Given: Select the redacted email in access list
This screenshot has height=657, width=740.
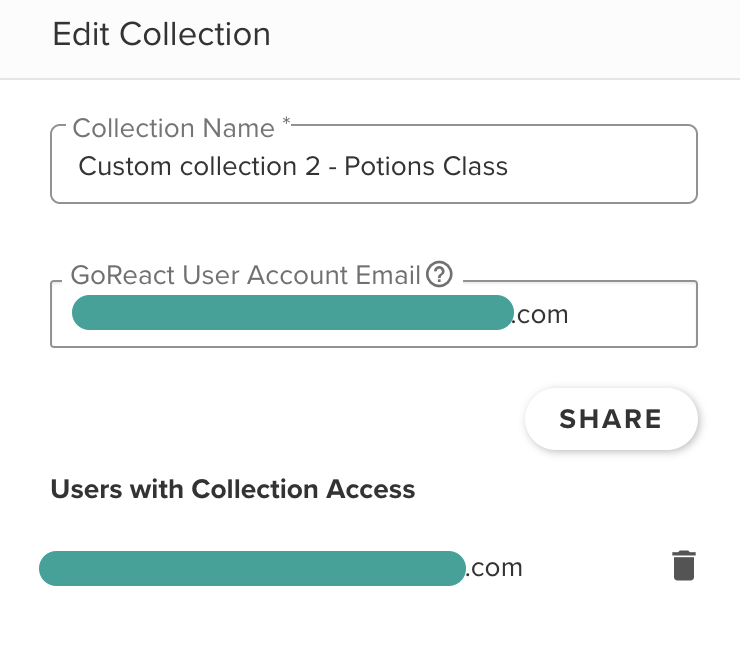Looking at the screenshot, I should click(252, 568).
